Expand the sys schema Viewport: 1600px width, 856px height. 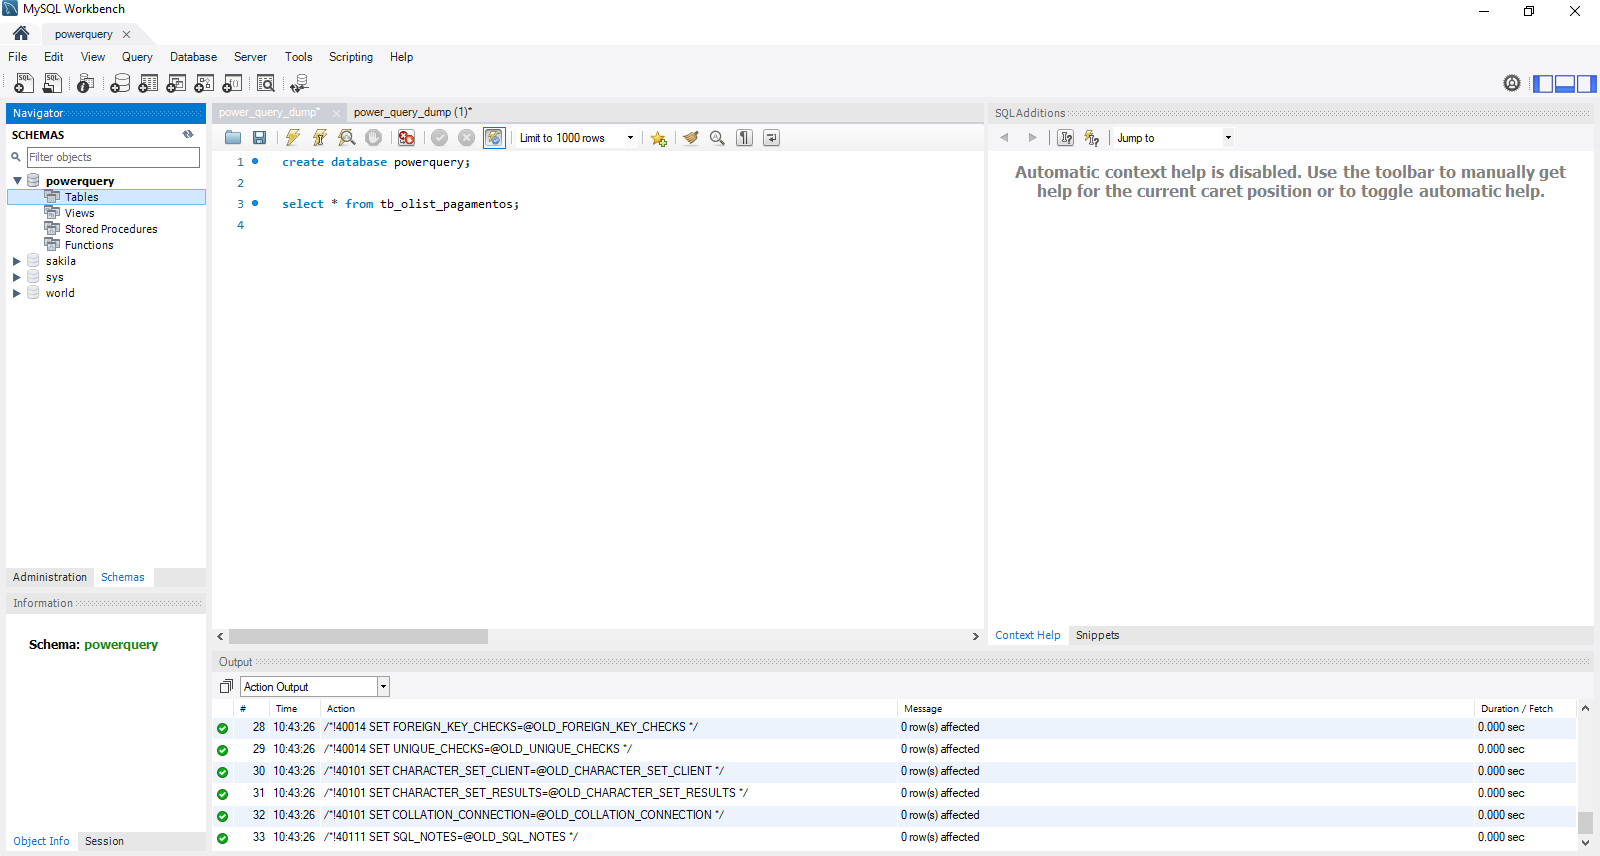(x=17, y=277)
